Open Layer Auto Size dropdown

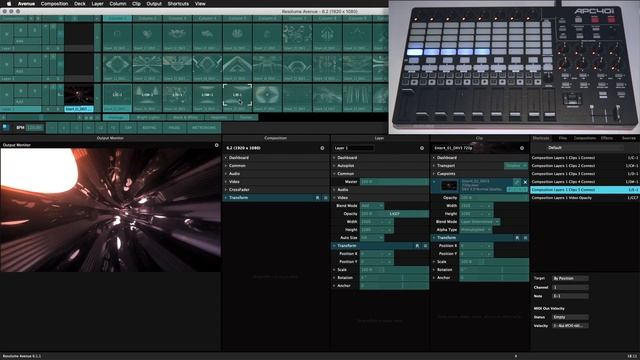pyautogui.click(x=372, y=238)
